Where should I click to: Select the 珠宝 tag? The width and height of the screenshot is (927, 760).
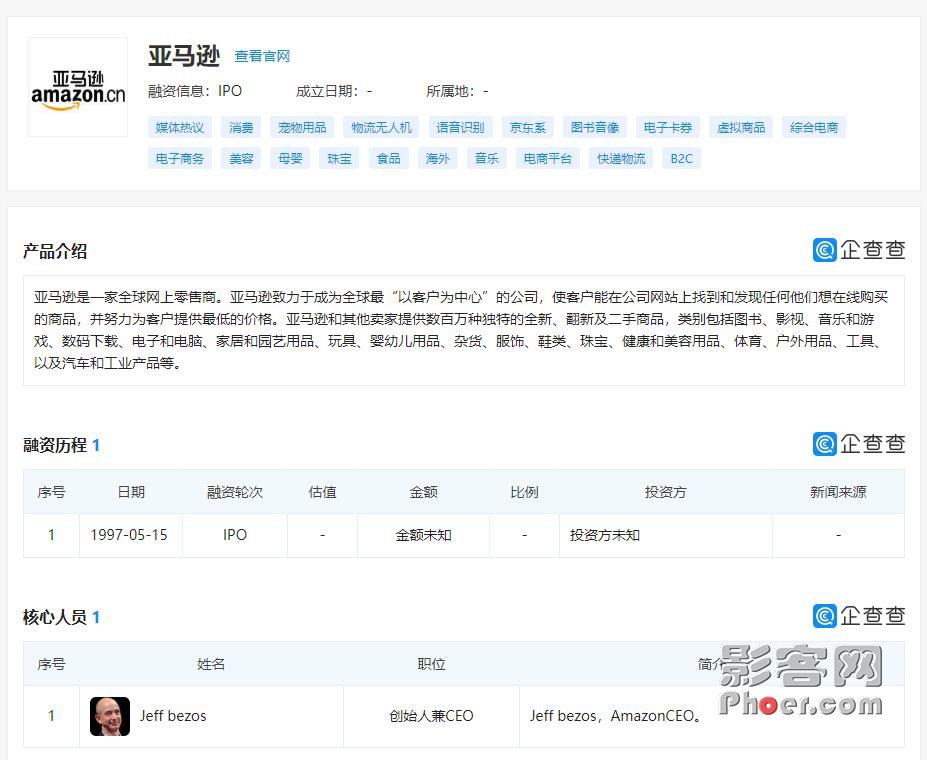coord(339,158)
